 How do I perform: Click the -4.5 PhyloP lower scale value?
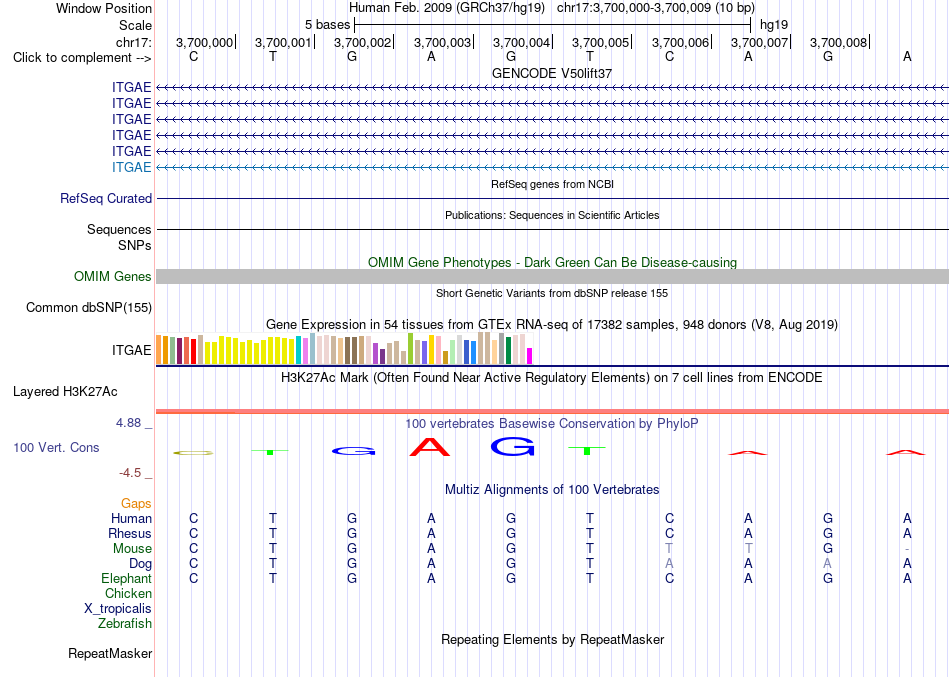130,473
